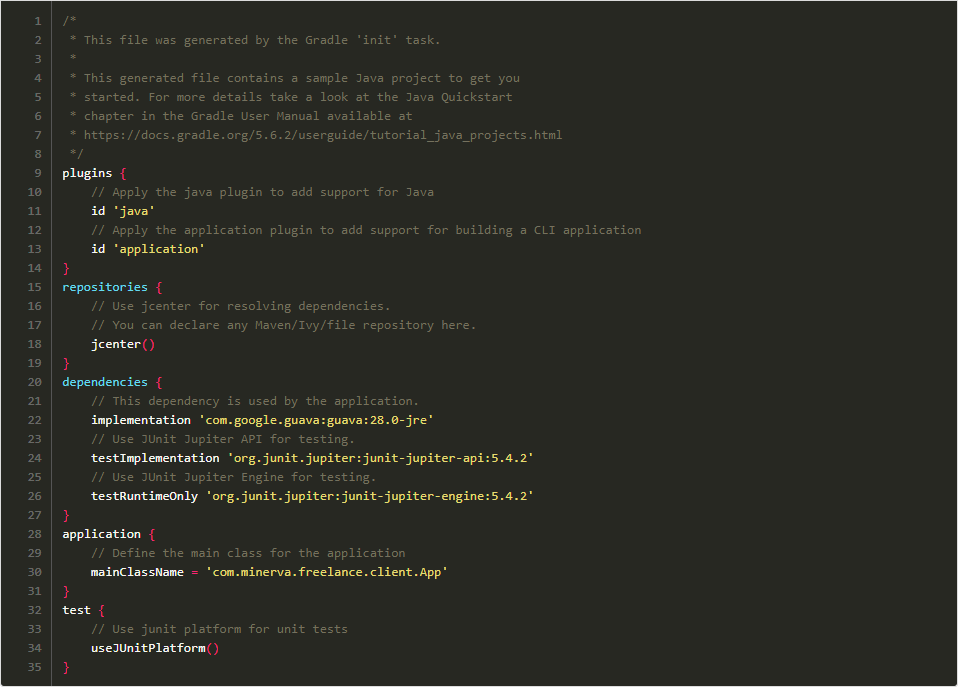Click the closing brace on line 35
This screenshot has width=958, height=687.
tap(66, 667)
